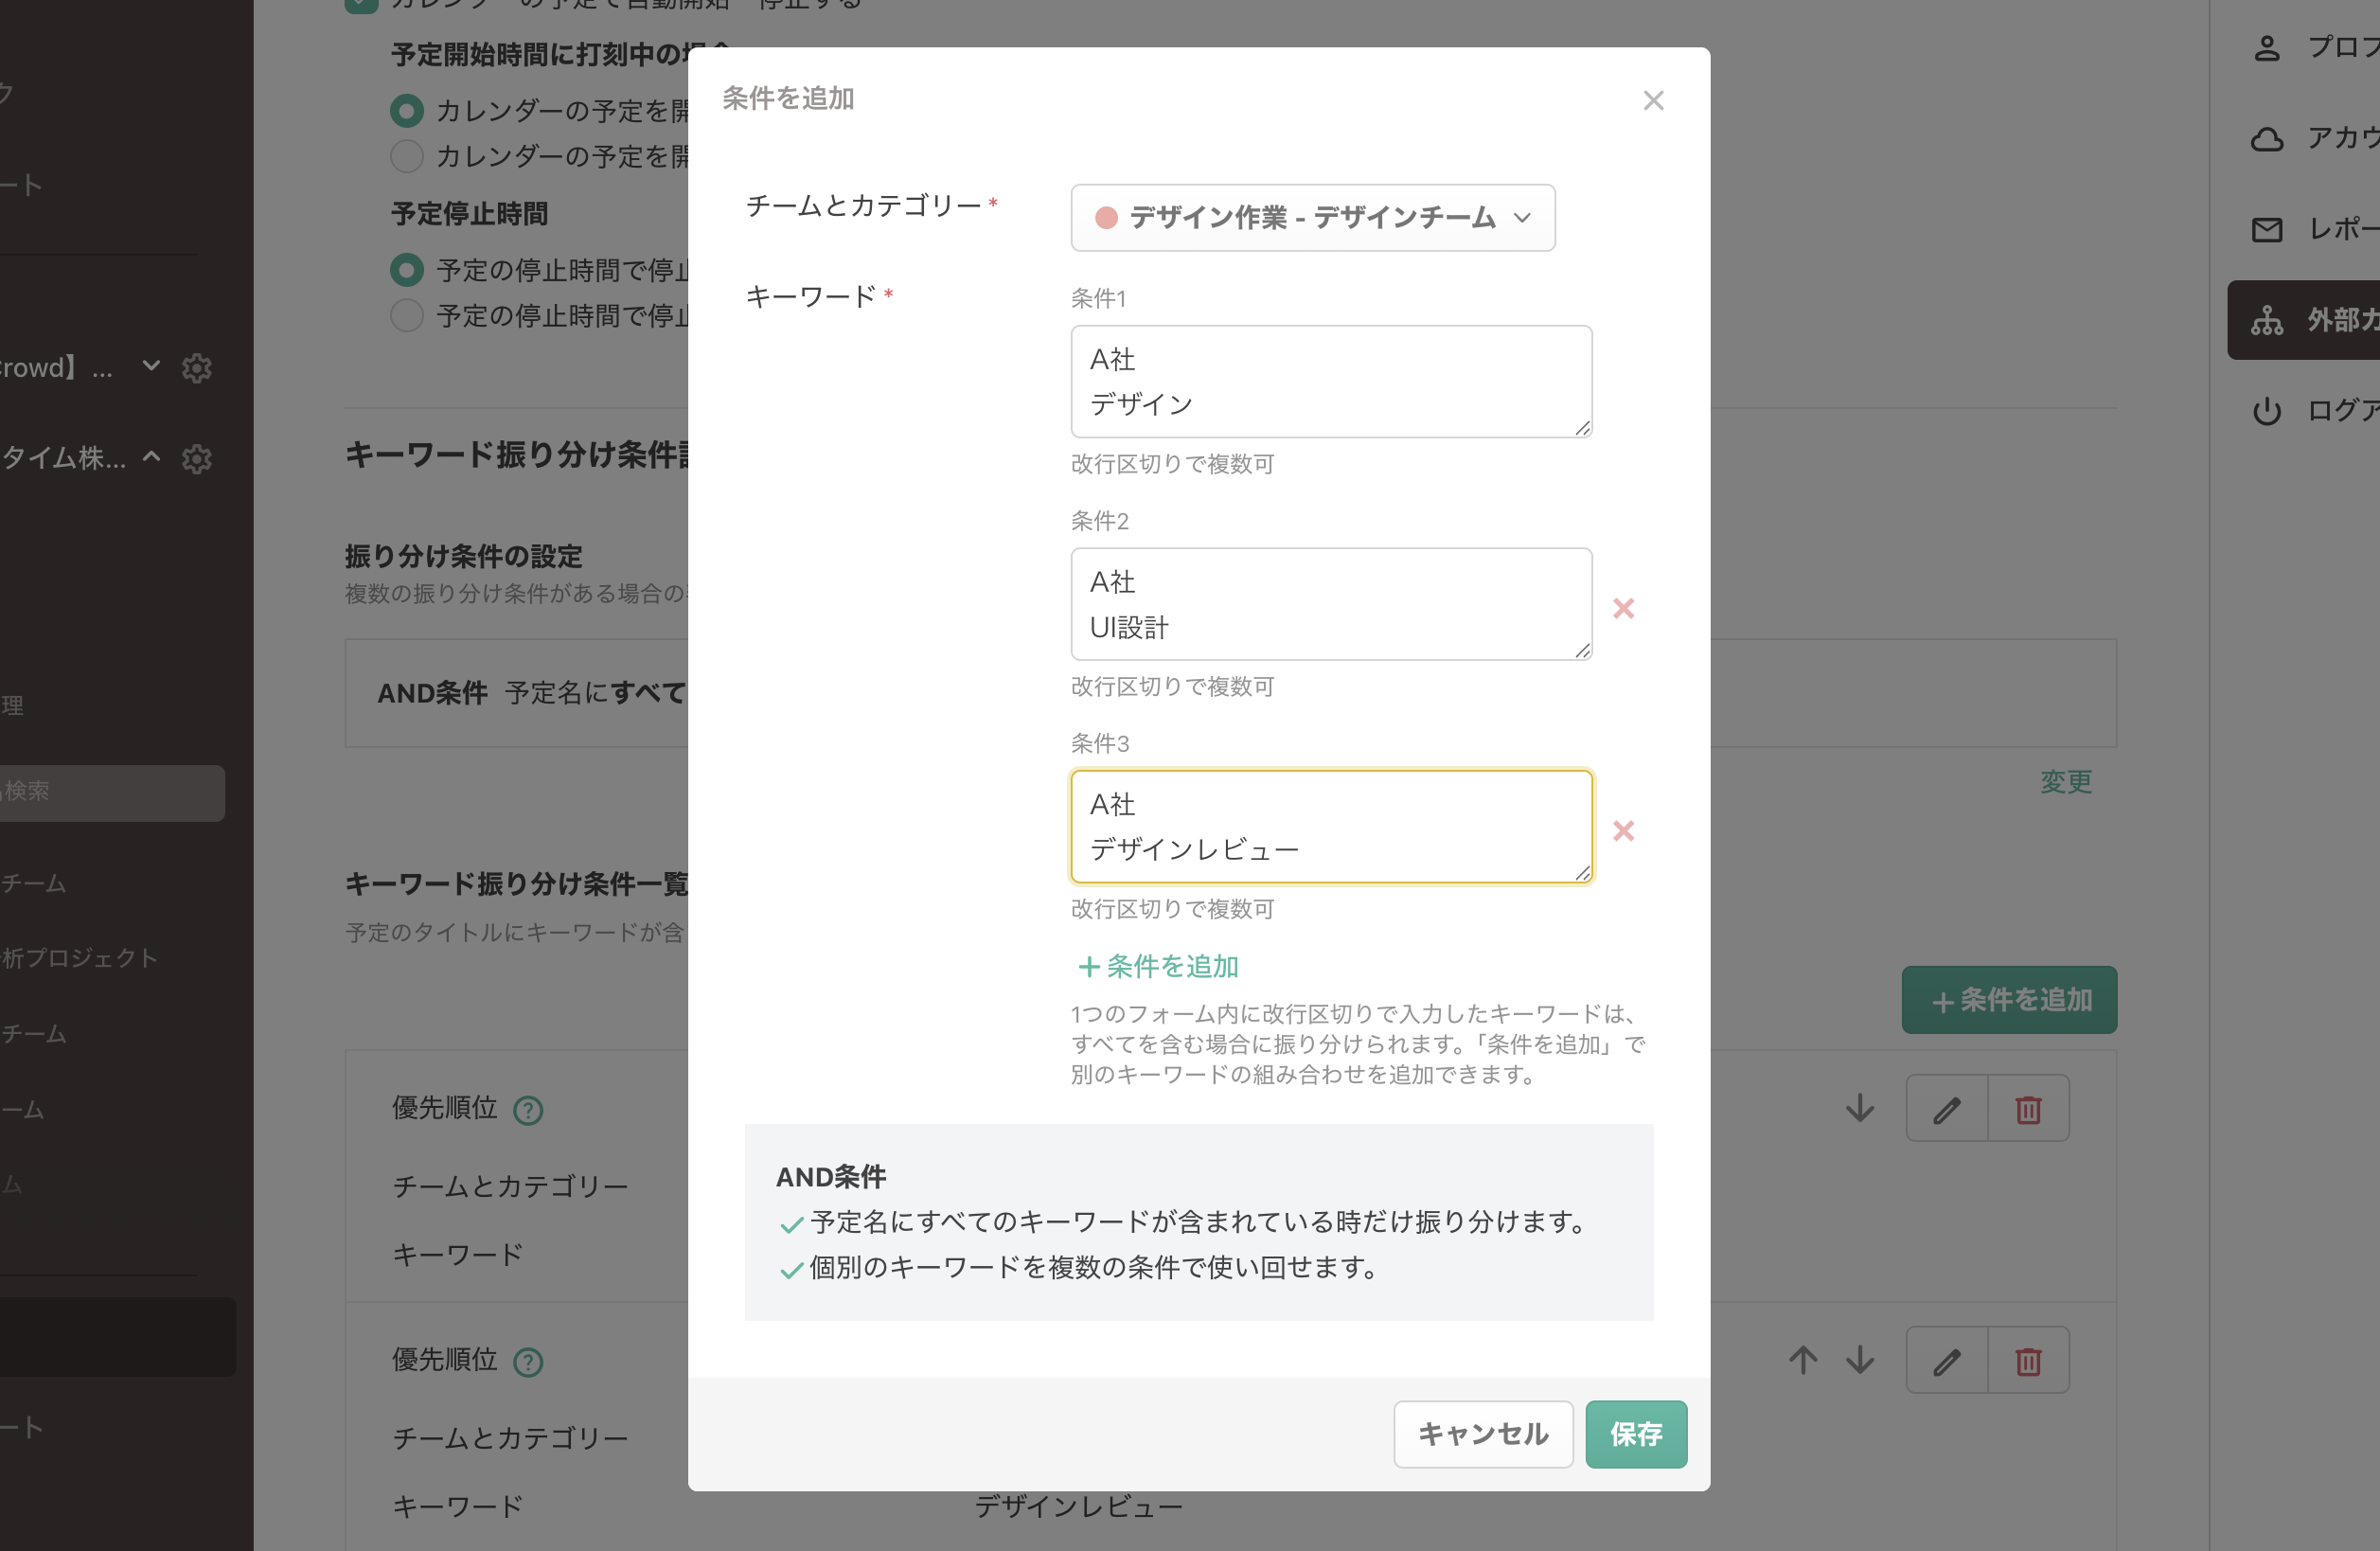This screenshot has width=2380, height=1551.
Task: Collapse the タイム株 workspace with its chevron
Action: (151, 459)
